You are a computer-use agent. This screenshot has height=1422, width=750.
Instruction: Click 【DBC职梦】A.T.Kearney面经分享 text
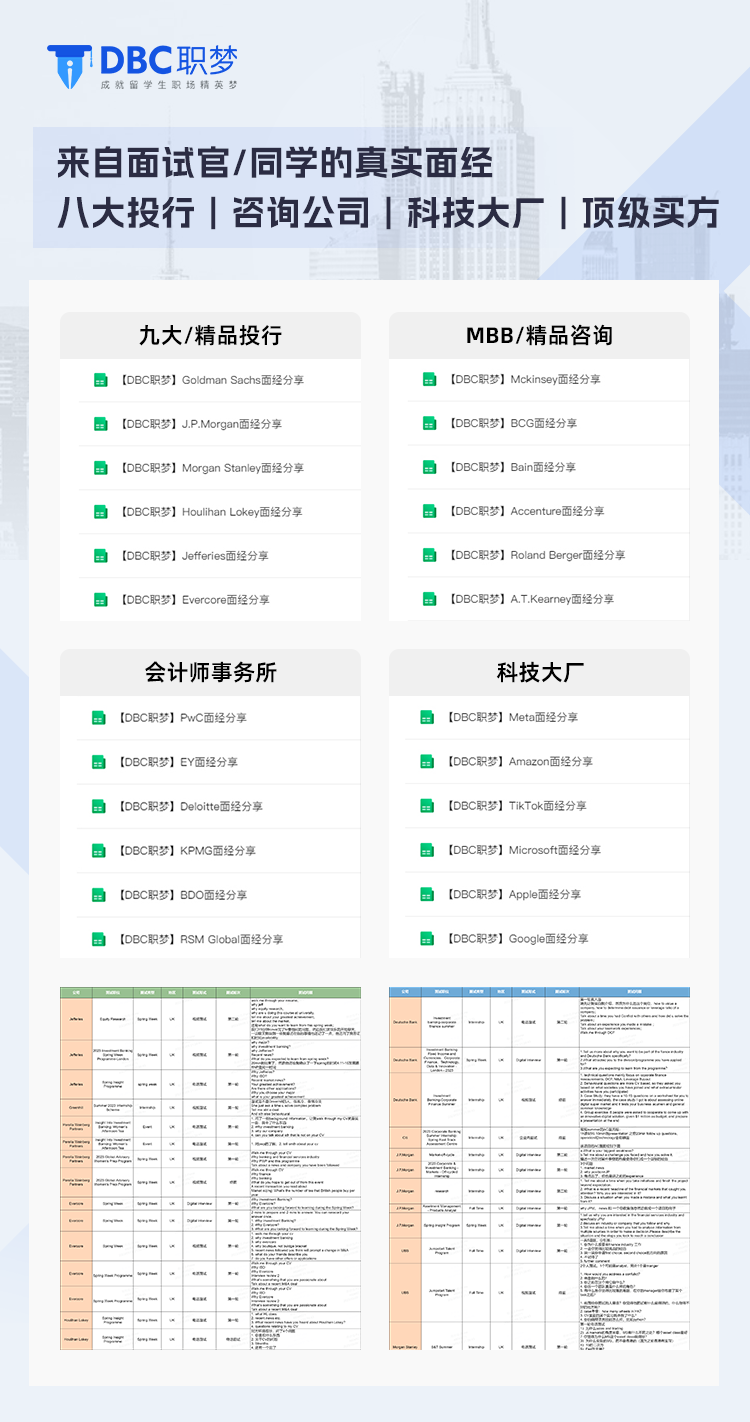tap(529, 599)
